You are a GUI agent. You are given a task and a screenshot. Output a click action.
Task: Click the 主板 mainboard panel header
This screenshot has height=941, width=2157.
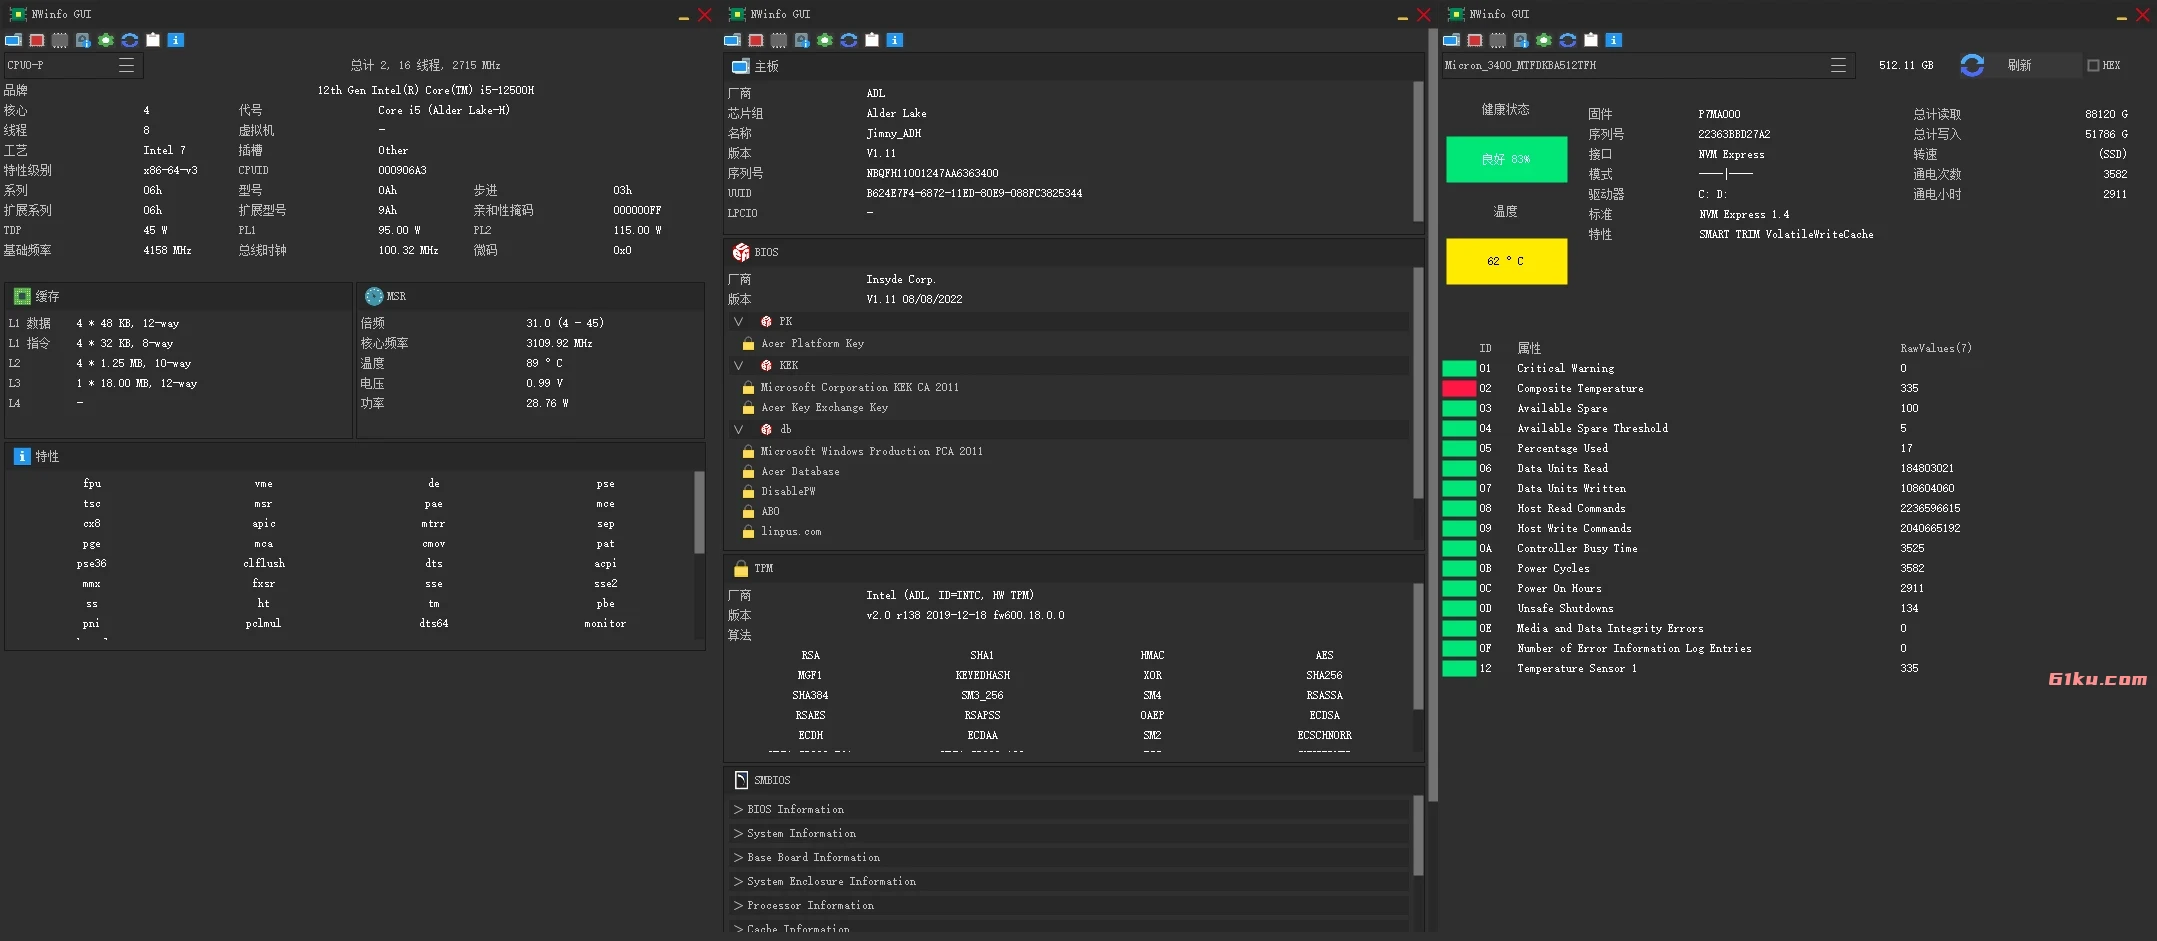[1074, 66]
